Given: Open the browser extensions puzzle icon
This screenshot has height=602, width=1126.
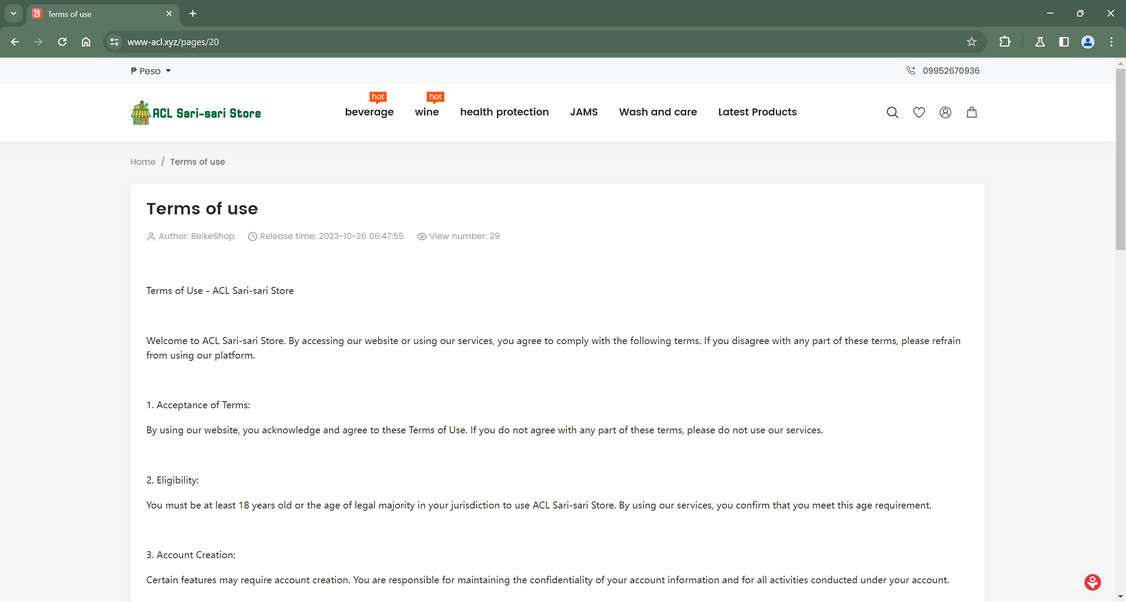Looking at the screenshot, I should point(1003,42).
